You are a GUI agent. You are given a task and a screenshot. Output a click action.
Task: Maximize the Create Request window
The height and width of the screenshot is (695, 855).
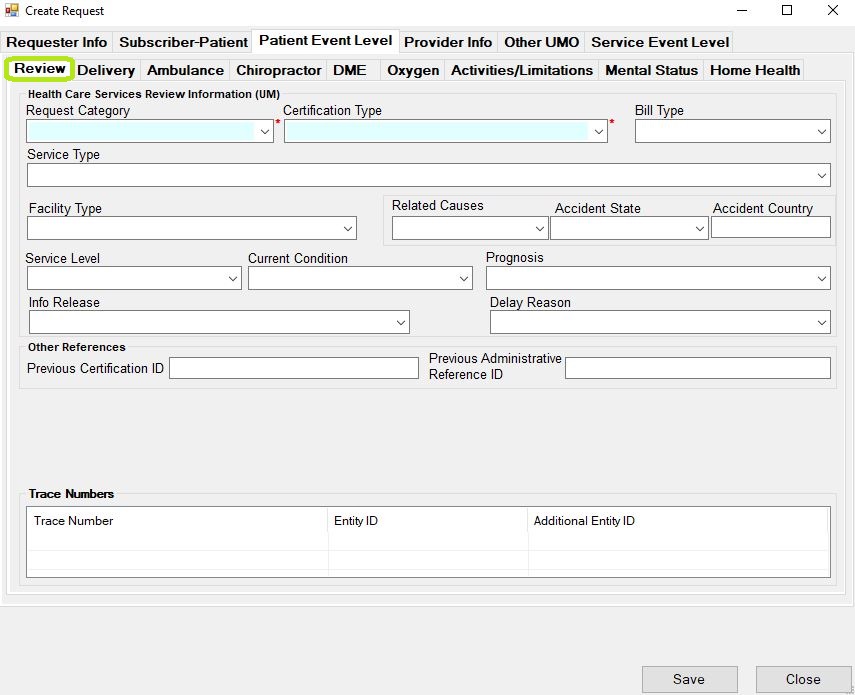pos(787,10)
